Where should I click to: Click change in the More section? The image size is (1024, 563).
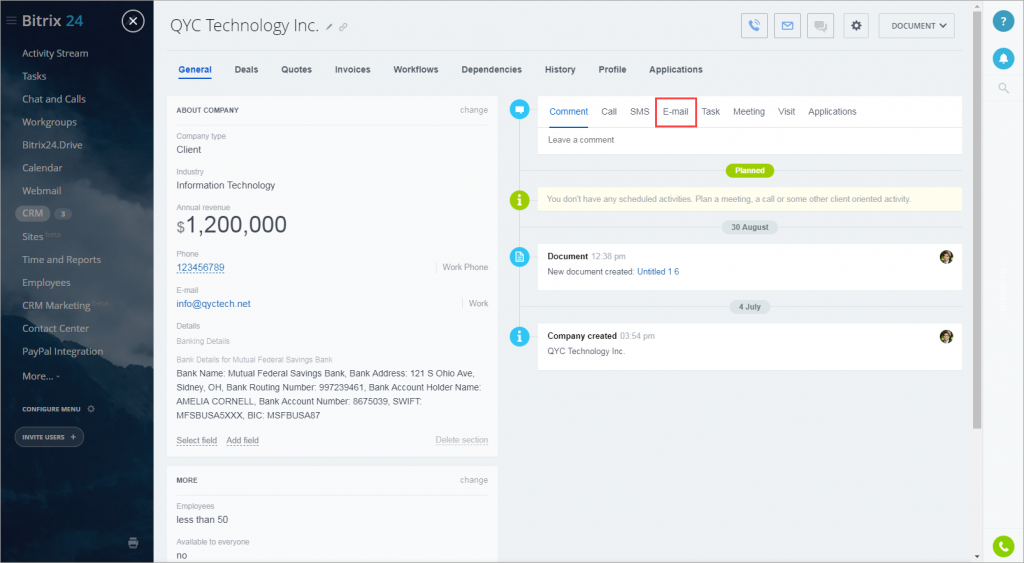(473, 480)
